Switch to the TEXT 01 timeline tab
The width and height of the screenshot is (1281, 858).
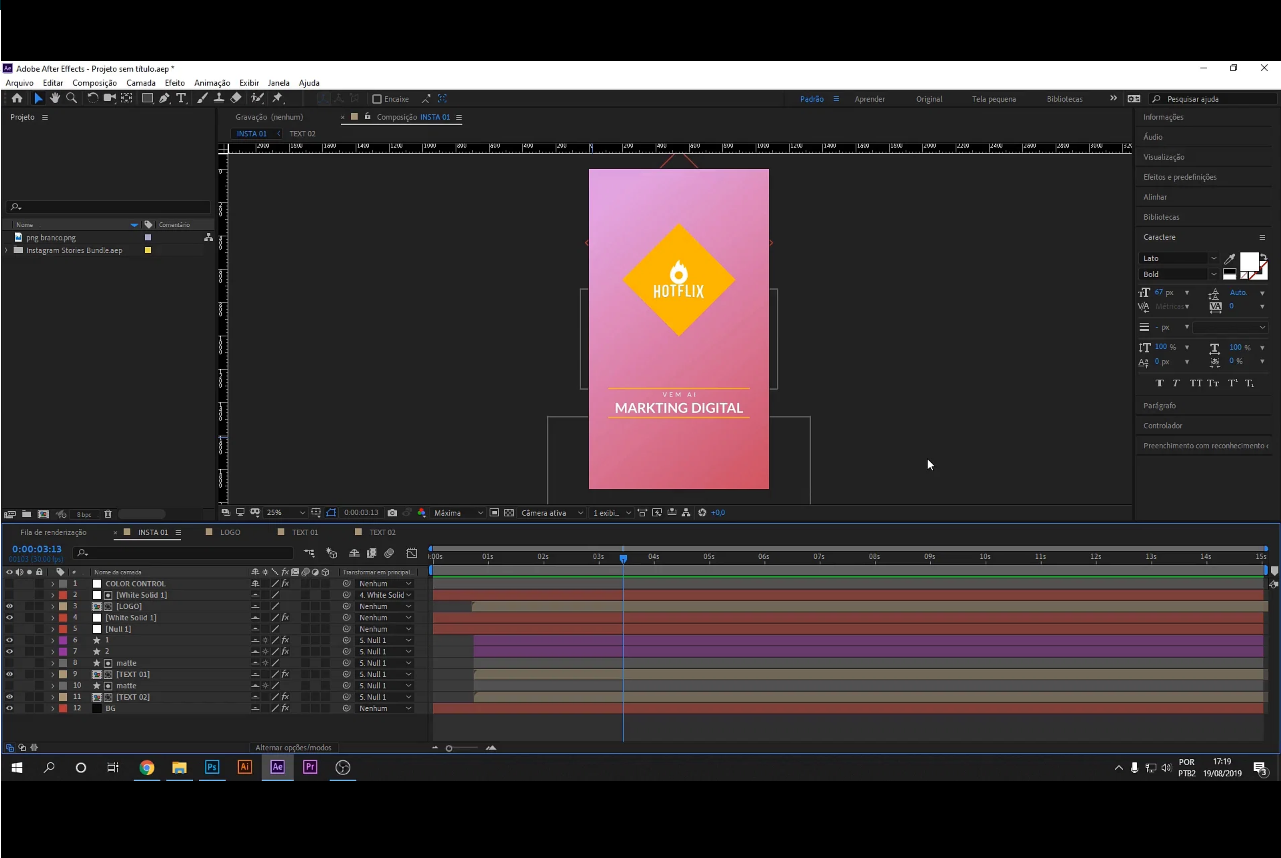(x=305, y=533)
